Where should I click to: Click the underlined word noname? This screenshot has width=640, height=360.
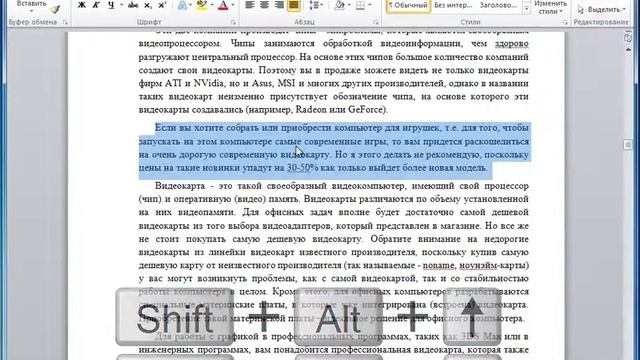click(x=439, y=265)
